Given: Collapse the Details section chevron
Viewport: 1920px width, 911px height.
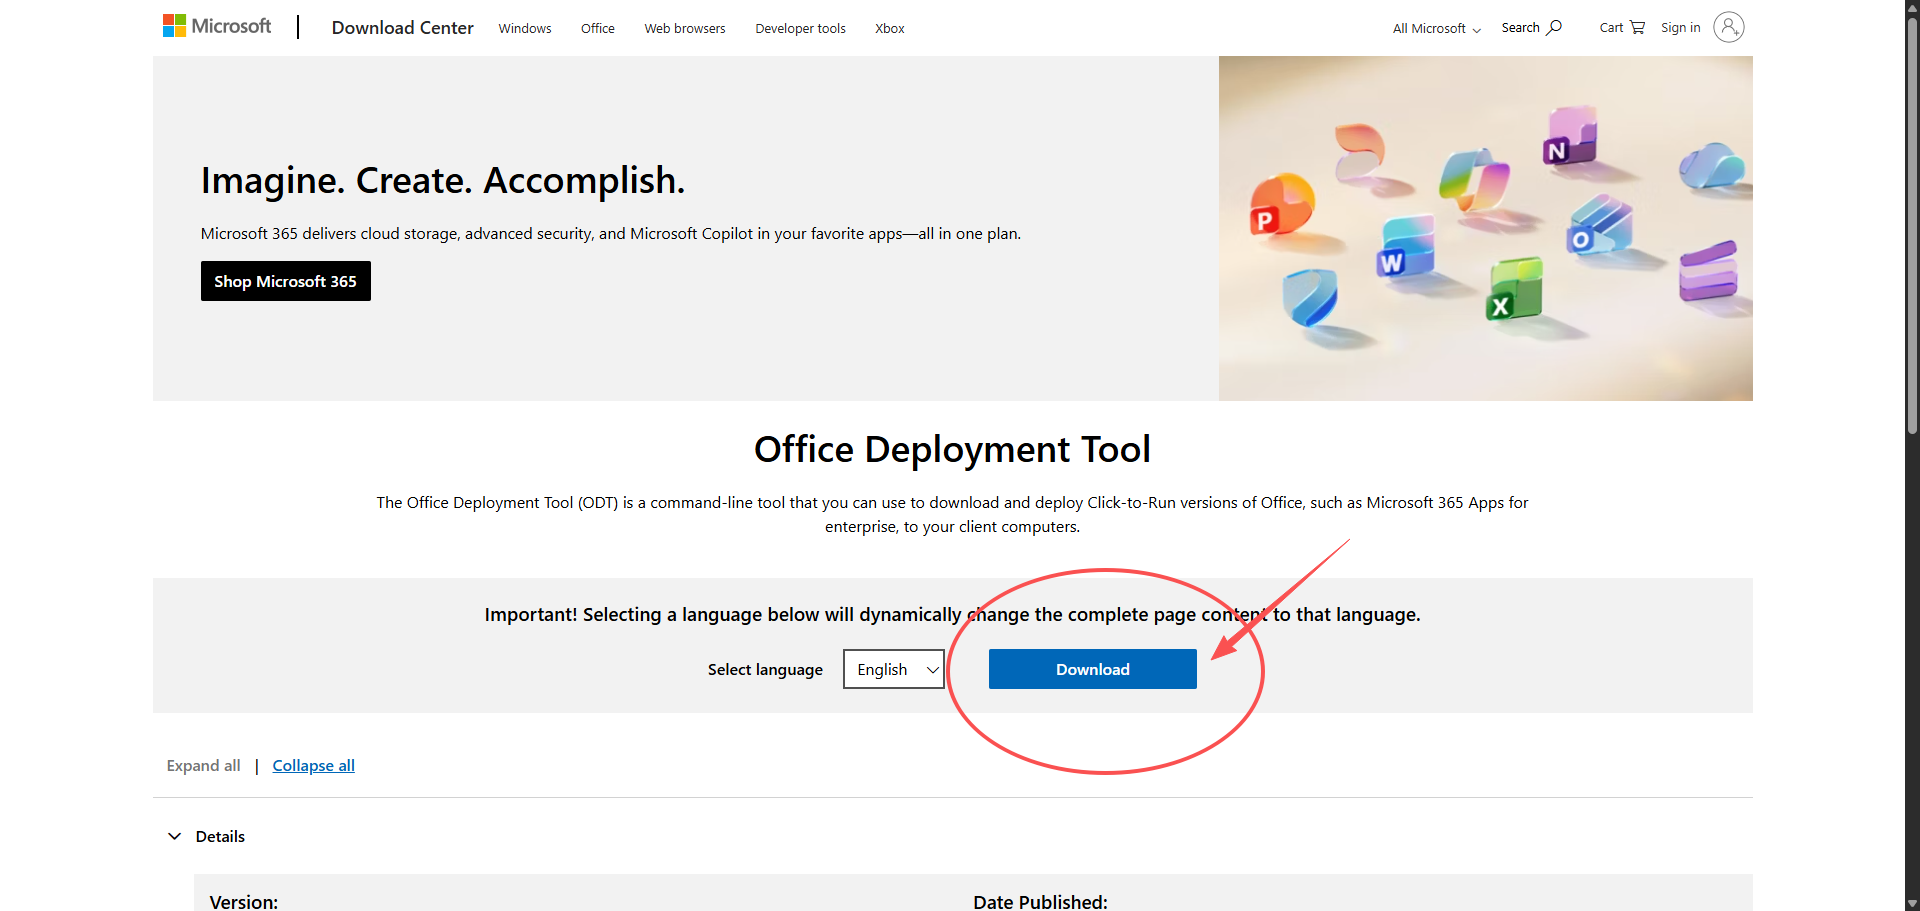Looking at the screenshot, I should pyautogui.click(x=175, y=836).
